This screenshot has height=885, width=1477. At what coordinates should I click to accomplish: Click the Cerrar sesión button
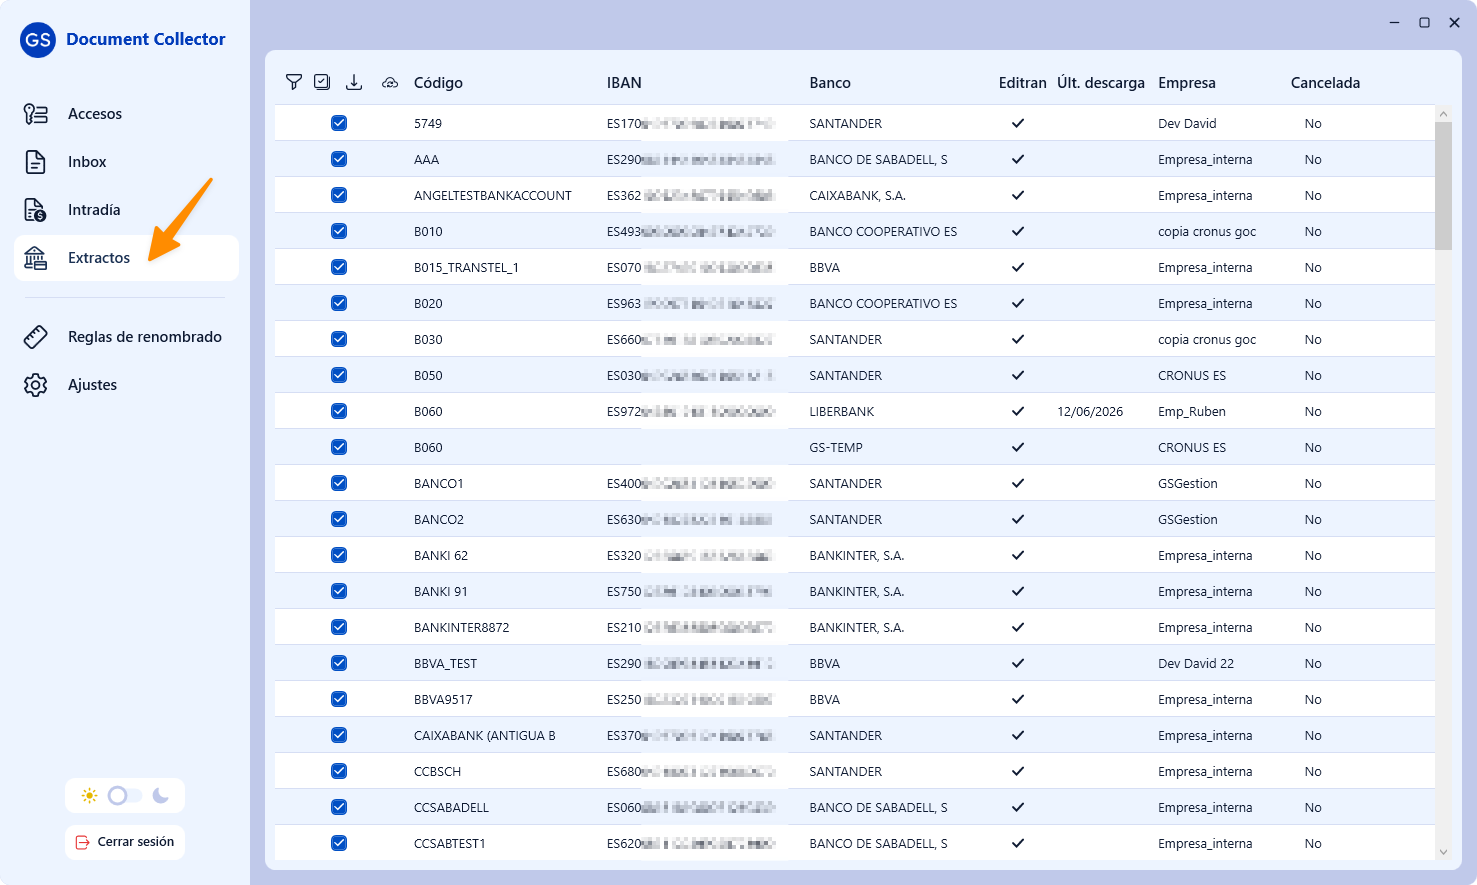pos(125,842)
